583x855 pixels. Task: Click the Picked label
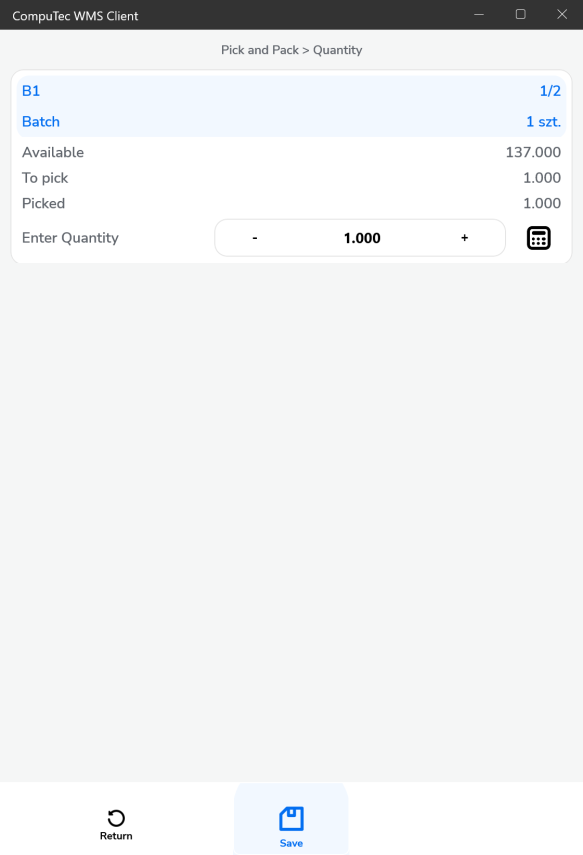(x=43, y=203)
